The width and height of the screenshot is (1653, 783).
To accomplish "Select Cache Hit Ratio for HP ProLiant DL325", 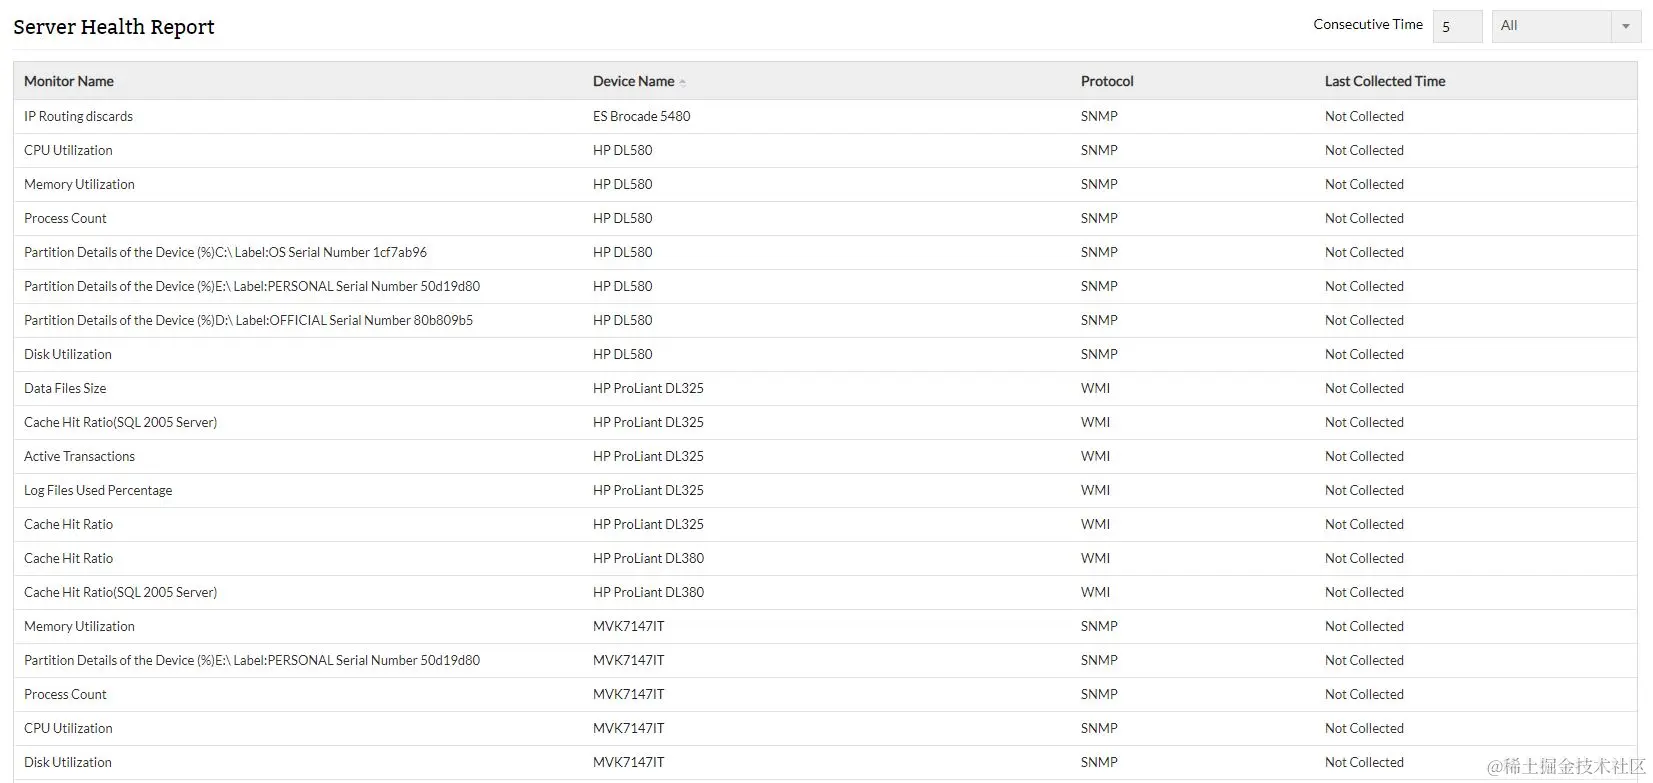I will tap(68, 524).
